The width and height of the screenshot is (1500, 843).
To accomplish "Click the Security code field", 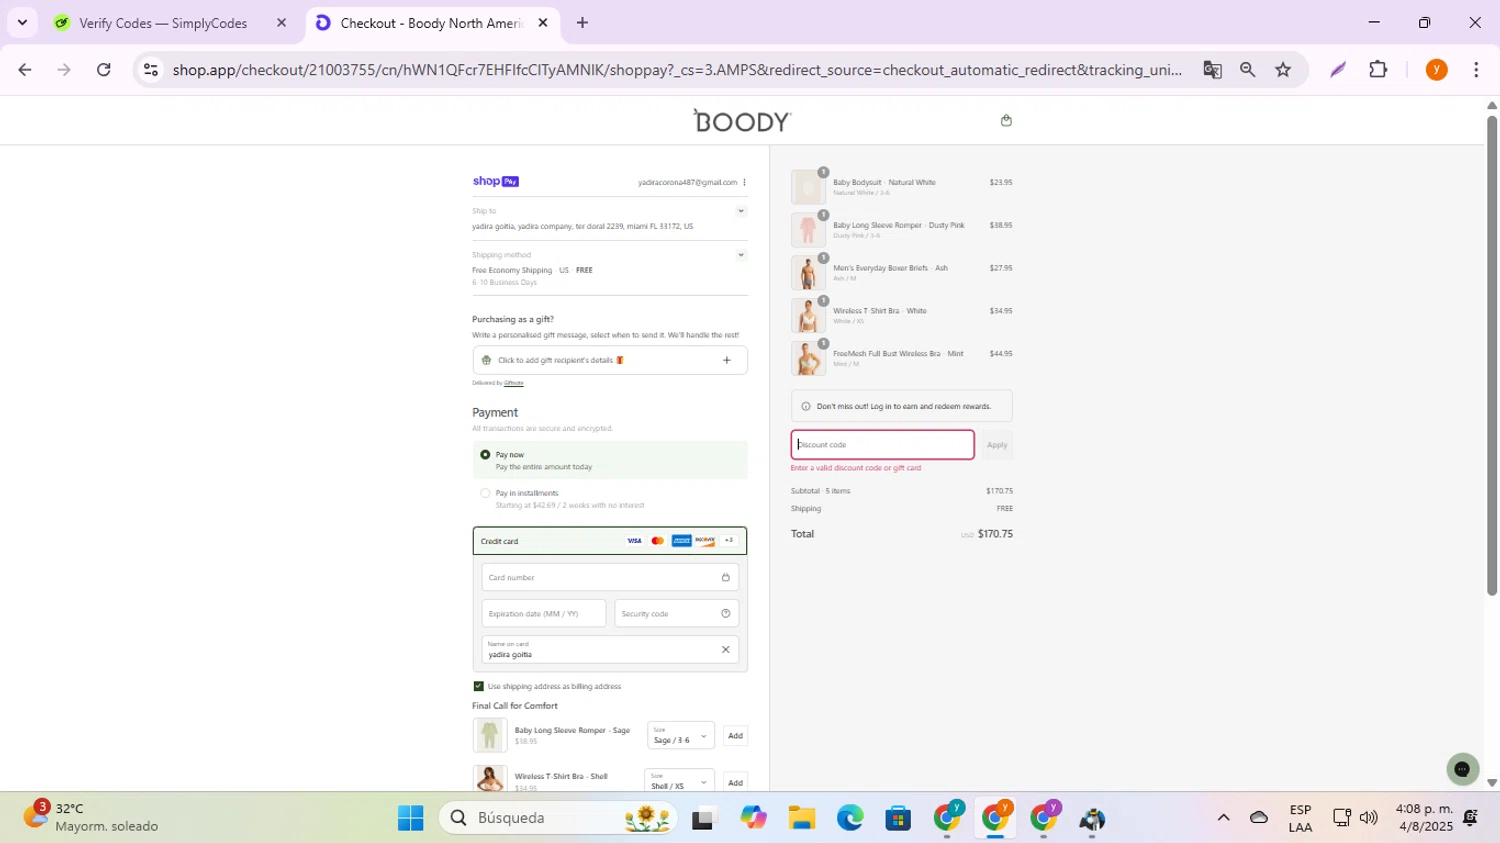I will [677, 613].
